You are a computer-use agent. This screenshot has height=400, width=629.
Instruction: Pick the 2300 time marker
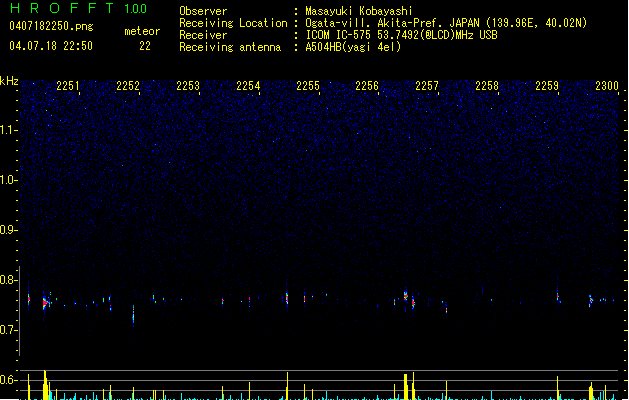point(607,86)
